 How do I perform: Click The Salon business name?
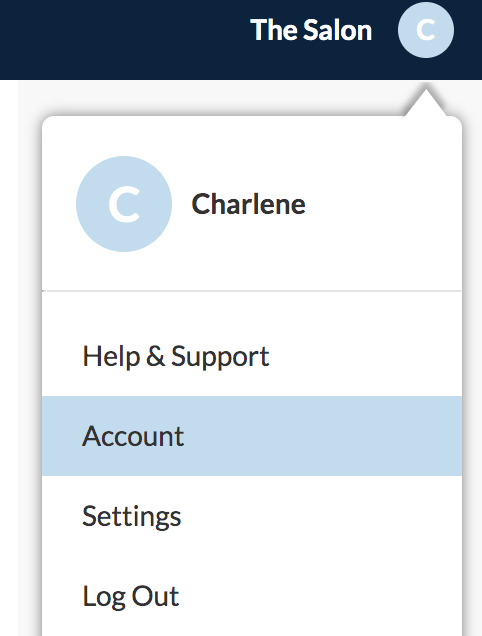pyautogui.click(x=311, y=30)
